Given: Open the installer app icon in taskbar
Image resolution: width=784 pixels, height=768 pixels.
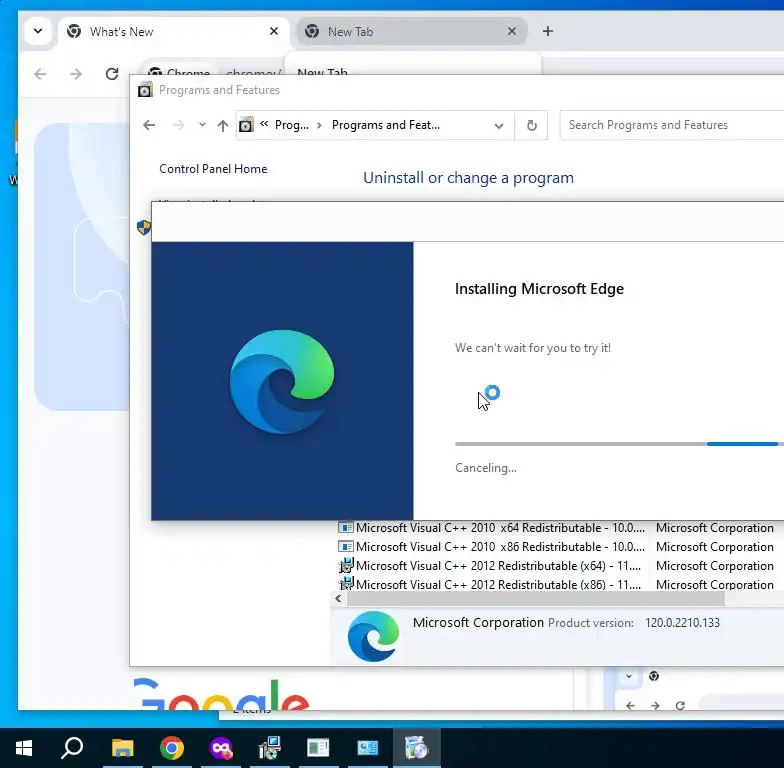Looking at the screenshot, I should (x=270, y=748).
